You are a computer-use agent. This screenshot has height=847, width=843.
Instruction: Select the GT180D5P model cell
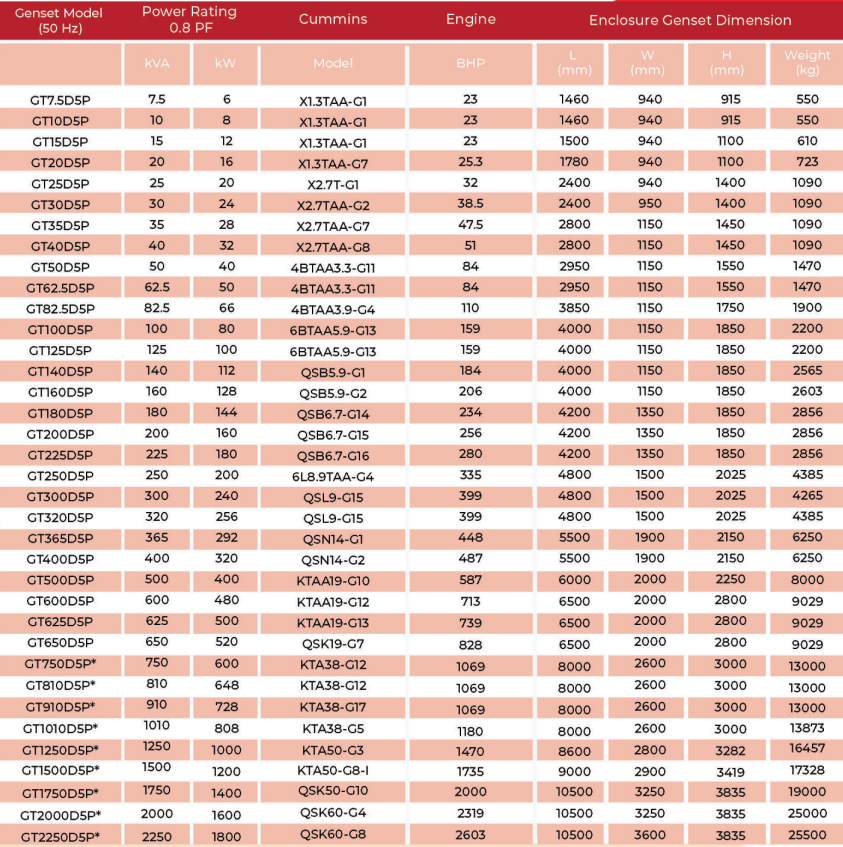coord(60,413)
